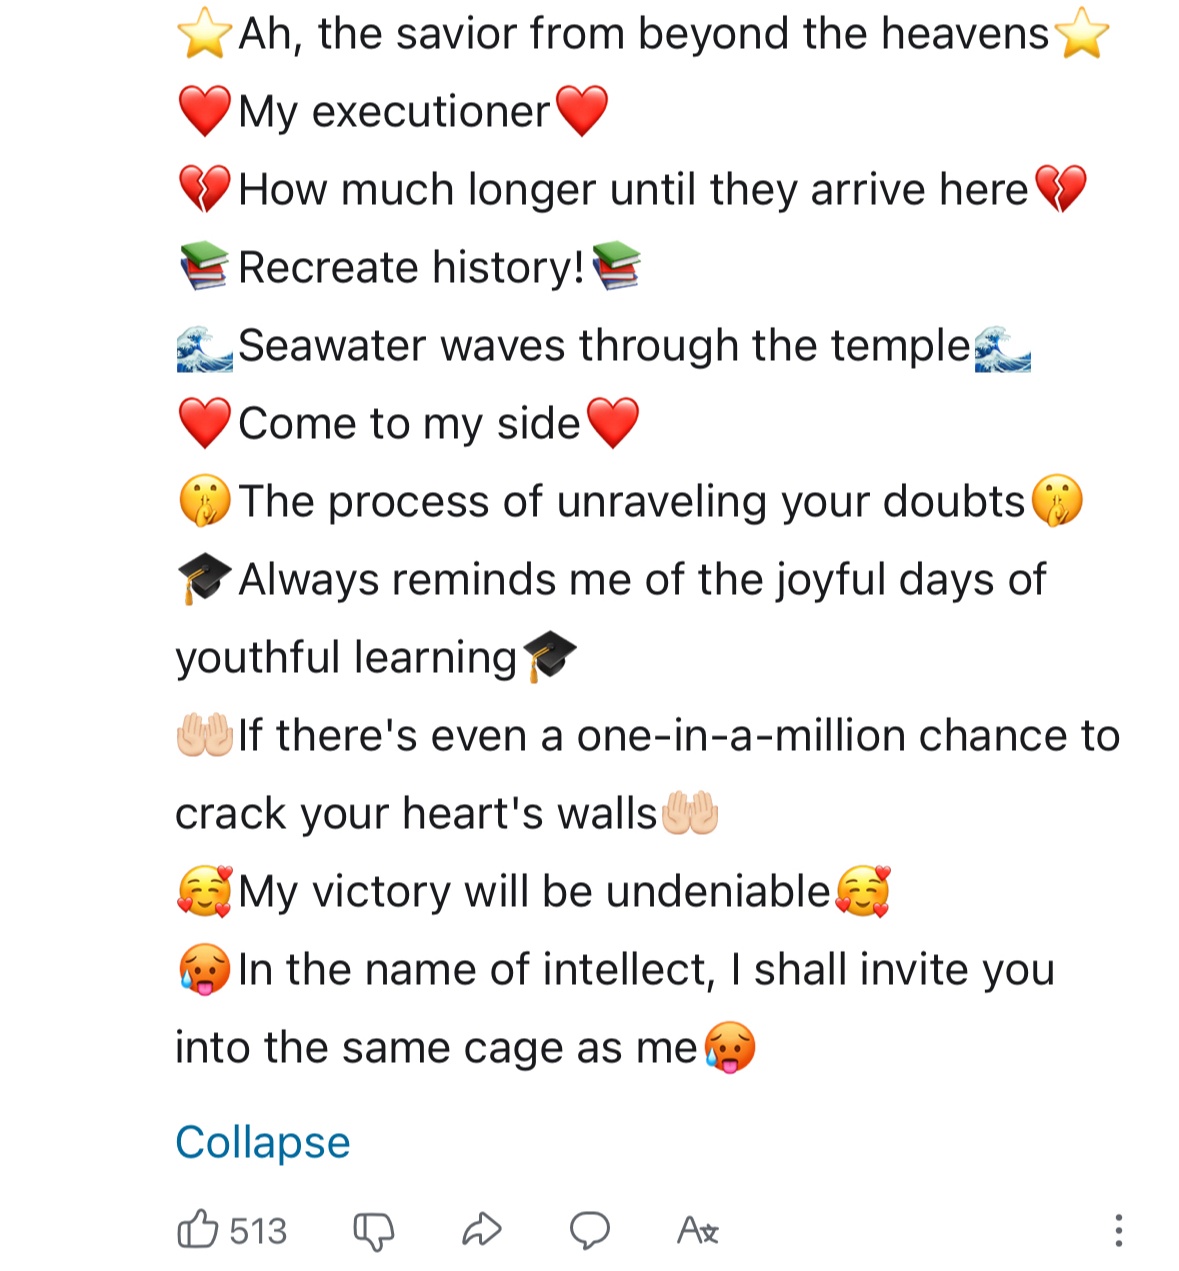The width and height of the screenshot is (1179, 1271).
Task: Click the open hands emoji after "heart's walls"
Action: tap(690, 813)
